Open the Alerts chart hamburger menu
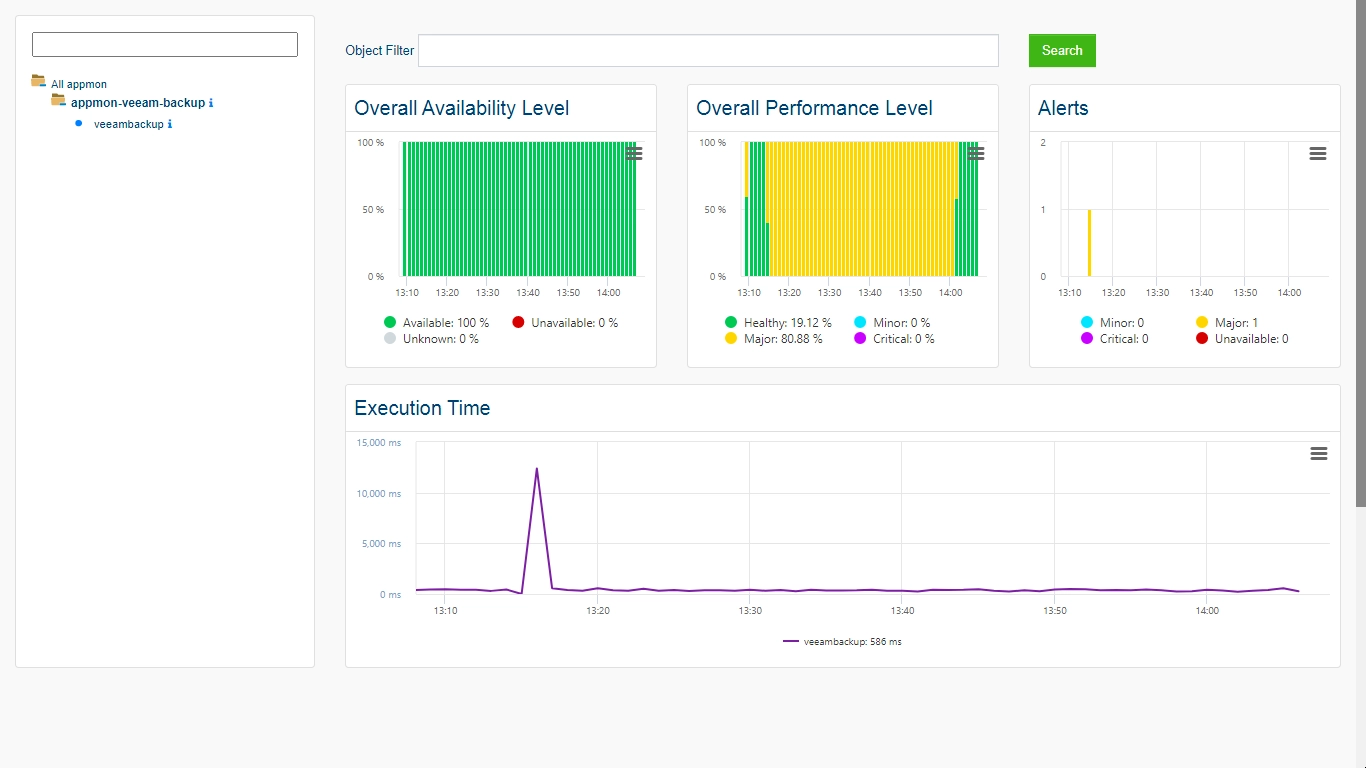Viewport: 1366px width, 768px height. [1318, 153]
